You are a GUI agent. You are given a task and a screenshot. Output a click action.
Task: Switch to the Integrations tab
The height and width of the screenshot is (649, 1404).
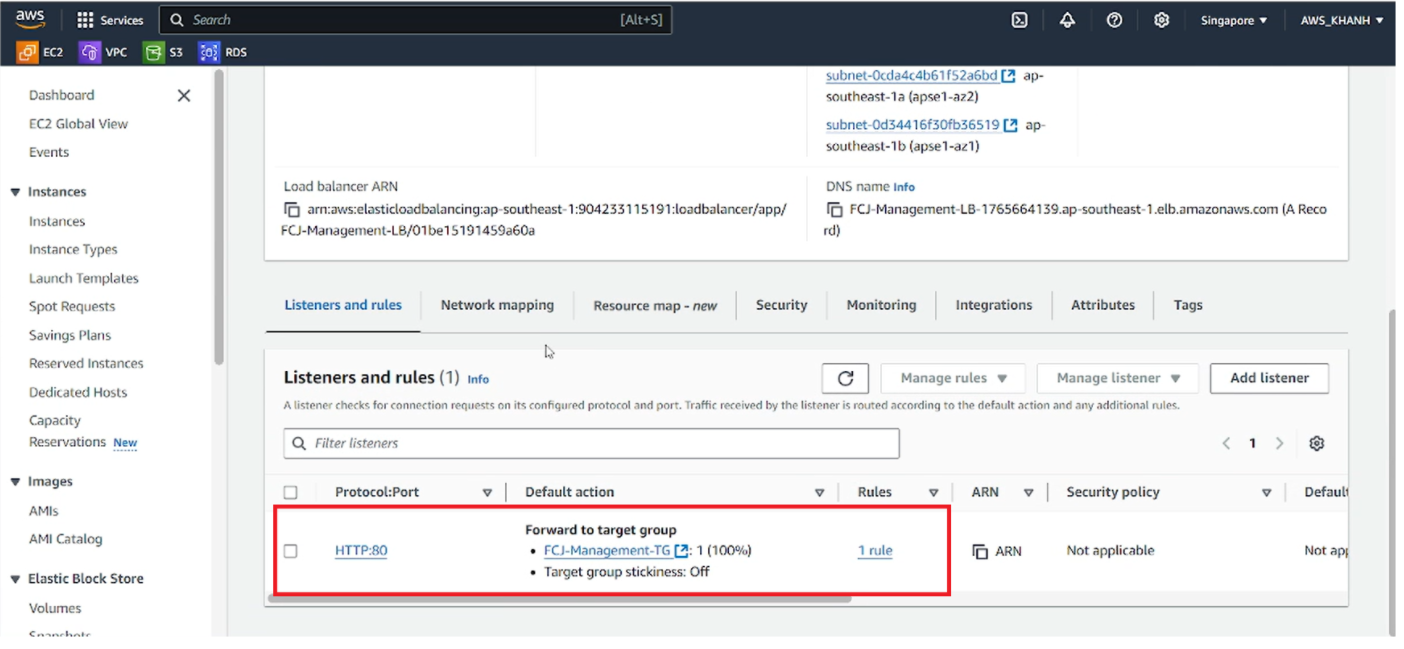[x=994, y=305]
